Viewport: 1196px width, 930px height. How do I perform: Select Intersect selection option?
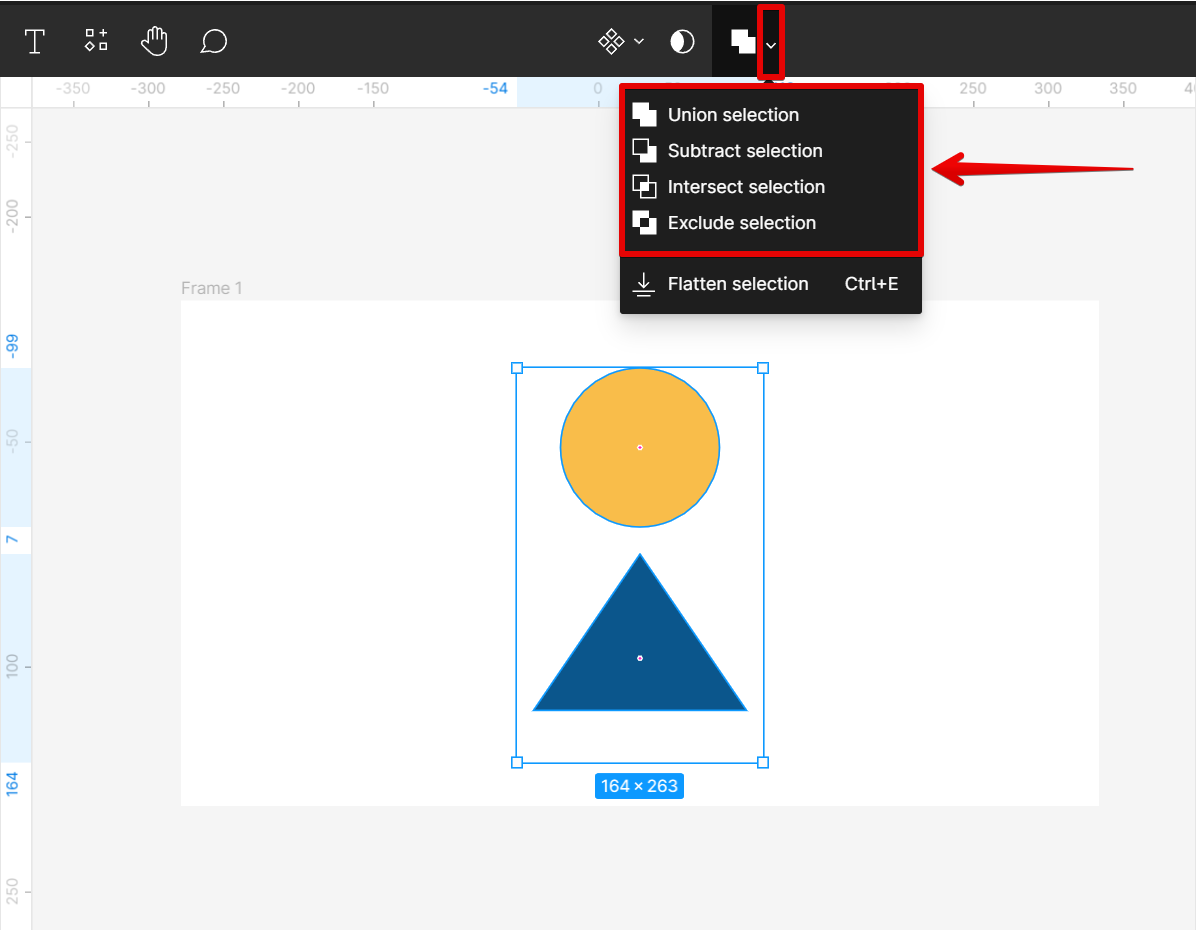pos(745,187)
